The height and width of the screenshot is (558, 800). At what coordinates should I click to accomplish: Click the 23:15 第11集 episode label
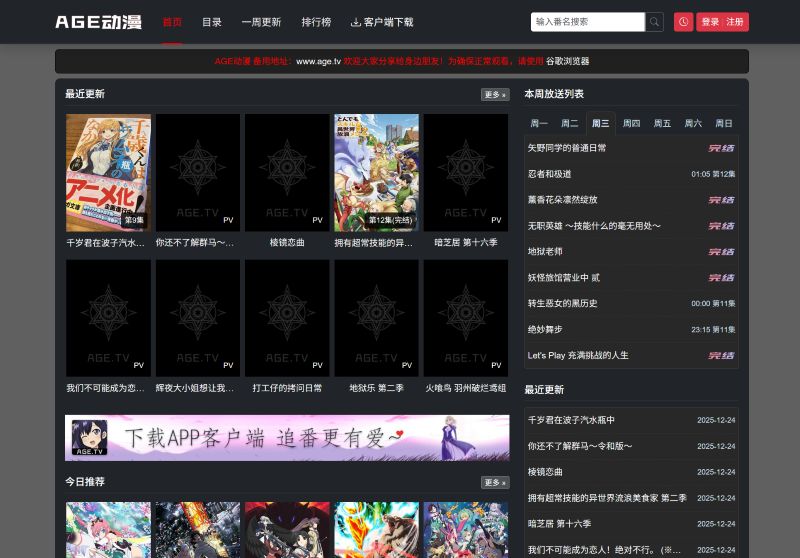[x=713, y=329]
